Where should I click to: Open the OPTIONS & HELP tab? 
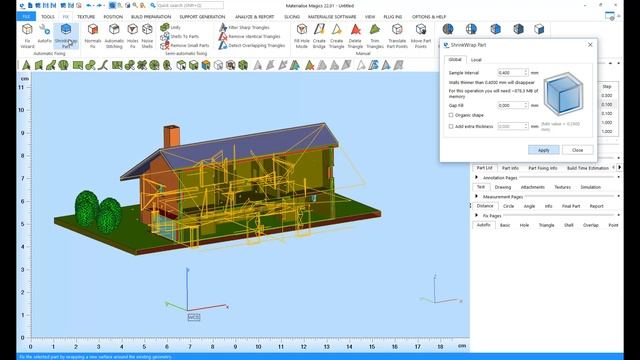coord(429,17)
